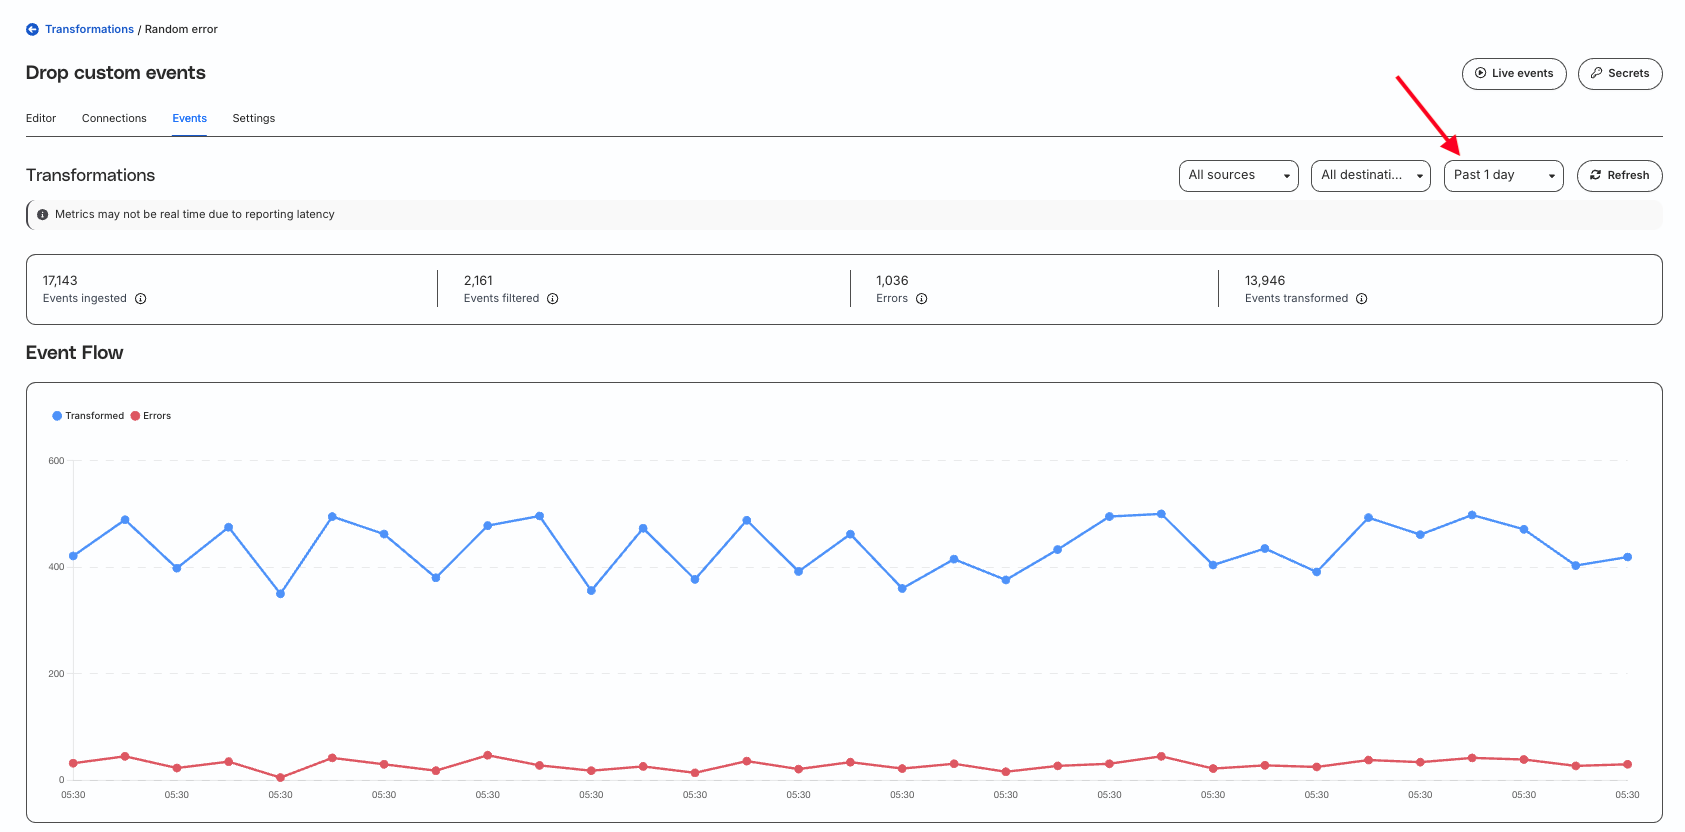Screen dimensions: 1685x832
Task: Click the 1,036 errors value
Action: [x=892, y=281]
